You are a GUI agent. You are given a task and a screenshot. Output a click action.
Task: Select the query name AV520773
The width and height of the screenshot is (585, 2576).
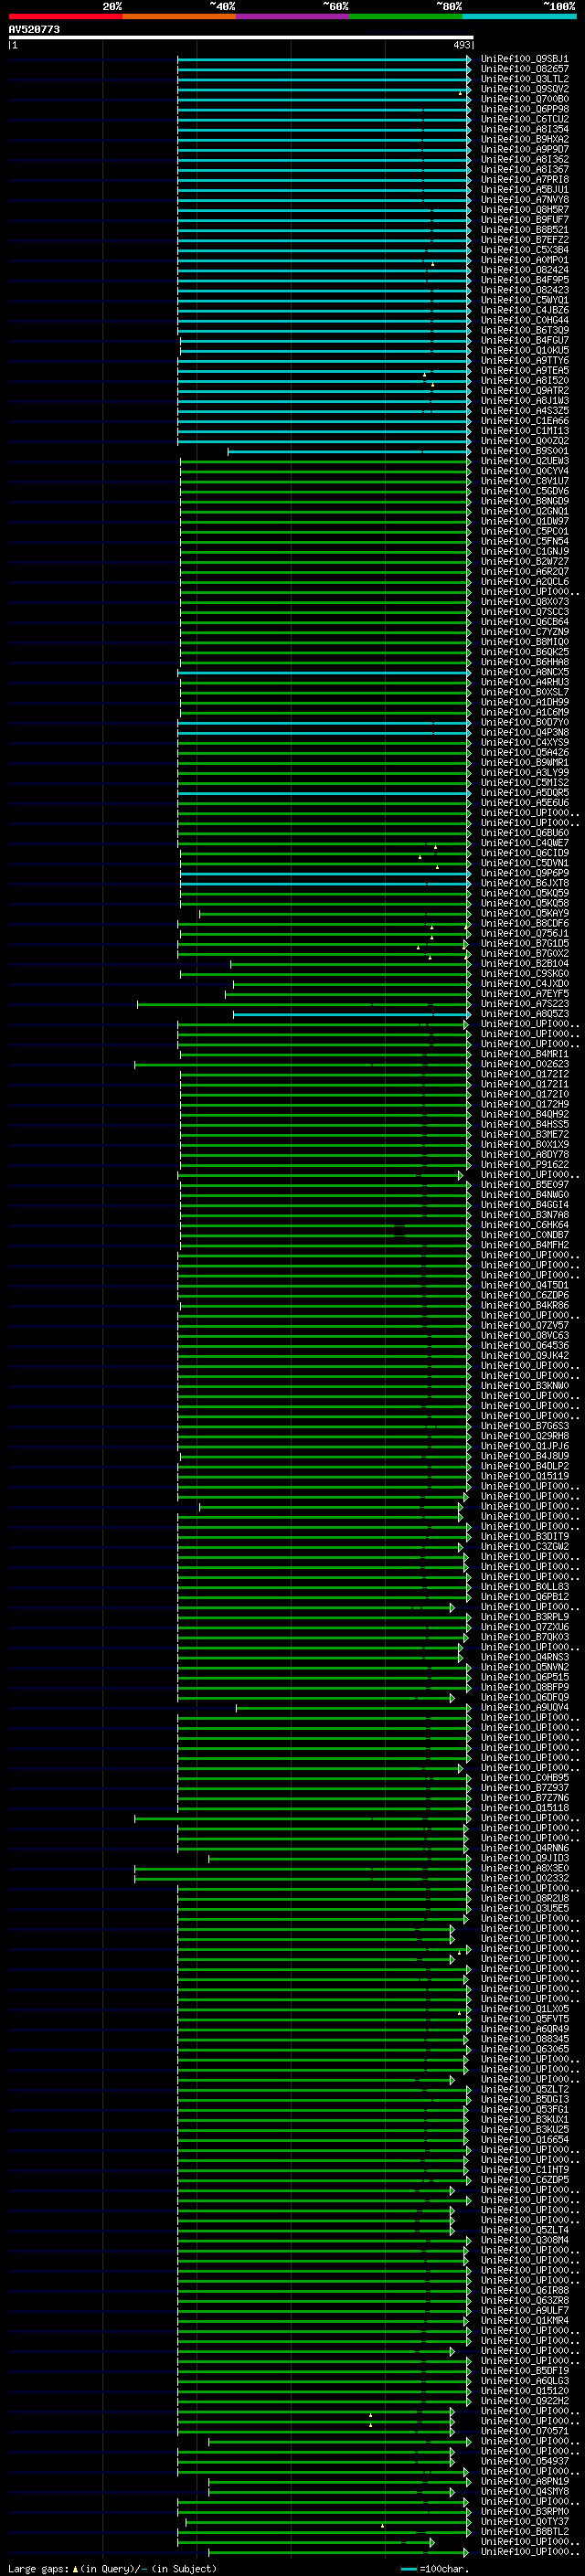coord(34,30)
